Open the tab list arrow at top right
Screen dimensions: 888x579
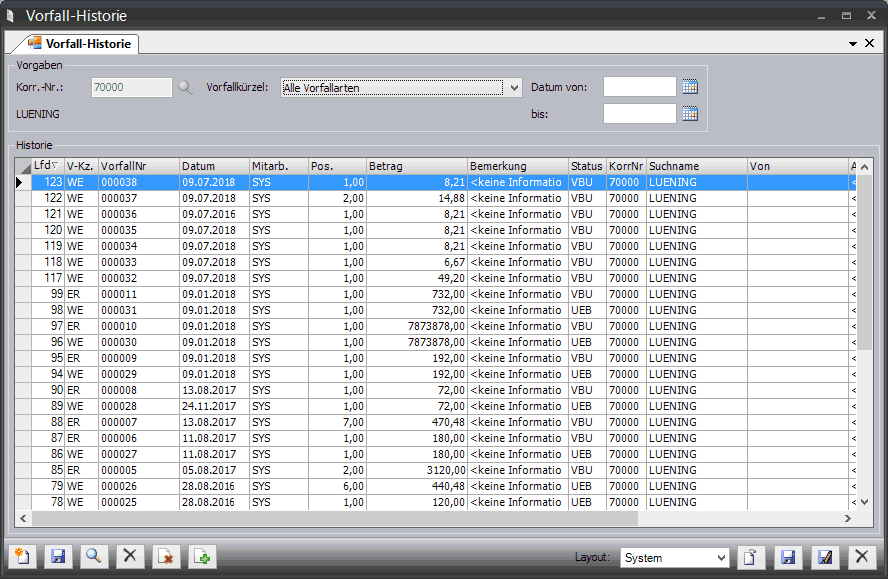coord(853,44)
